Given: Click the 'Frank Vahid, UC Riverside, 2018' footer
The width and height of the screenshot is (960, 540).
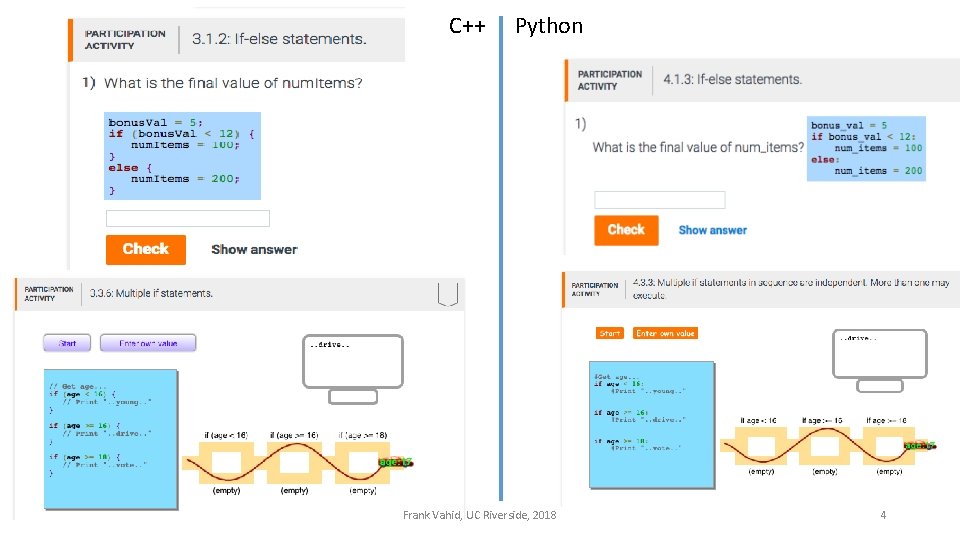Looking at the screenshot, I should click(479, 515).
